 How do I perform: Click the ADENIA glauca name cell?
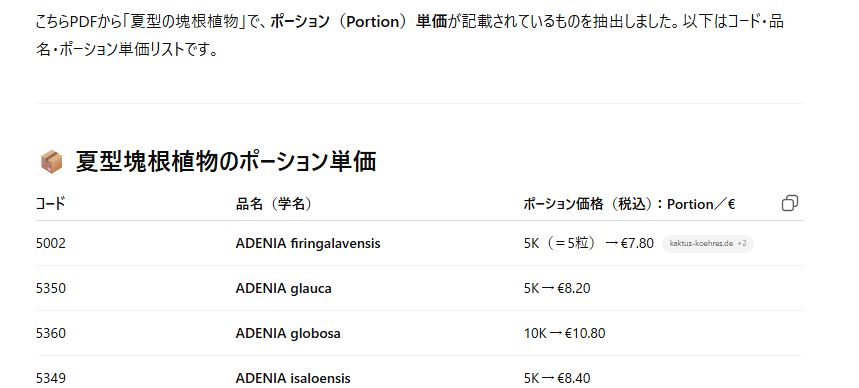[x=283, y=288]
